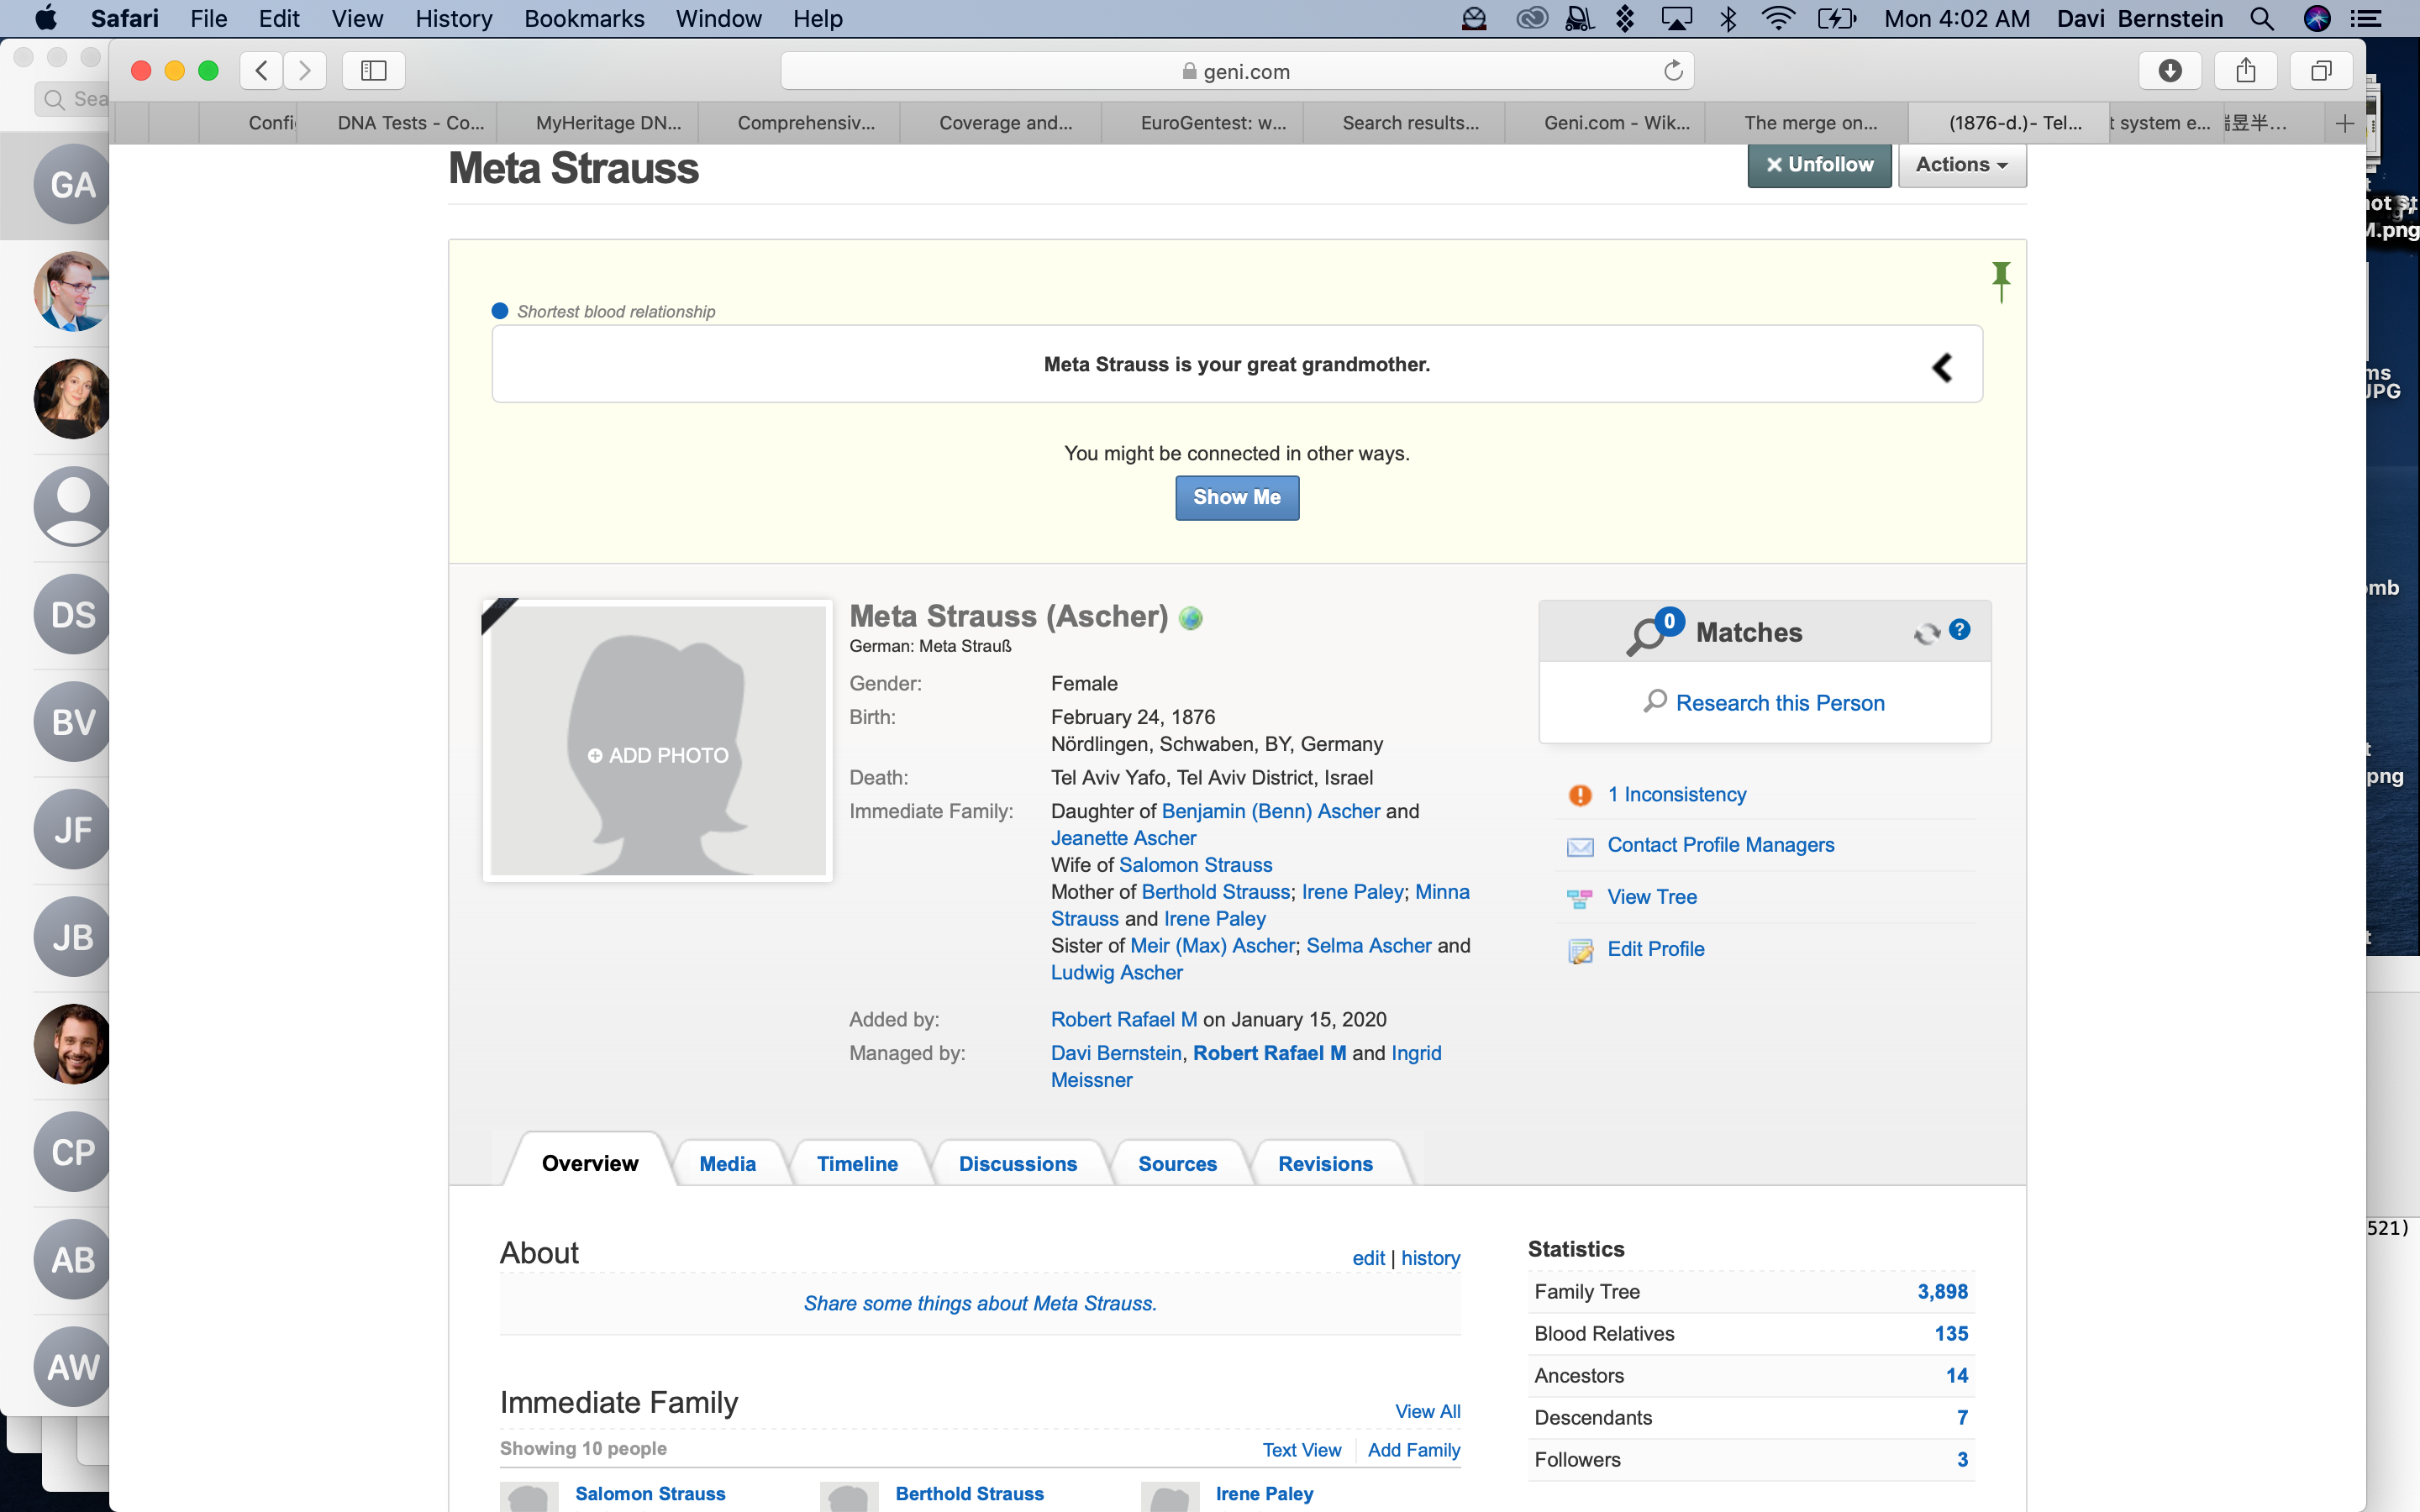This screenshot has height=1512, width=2420.
Task: Unfollow the Meta Strauss profile
Action: tap(1818, 165)
